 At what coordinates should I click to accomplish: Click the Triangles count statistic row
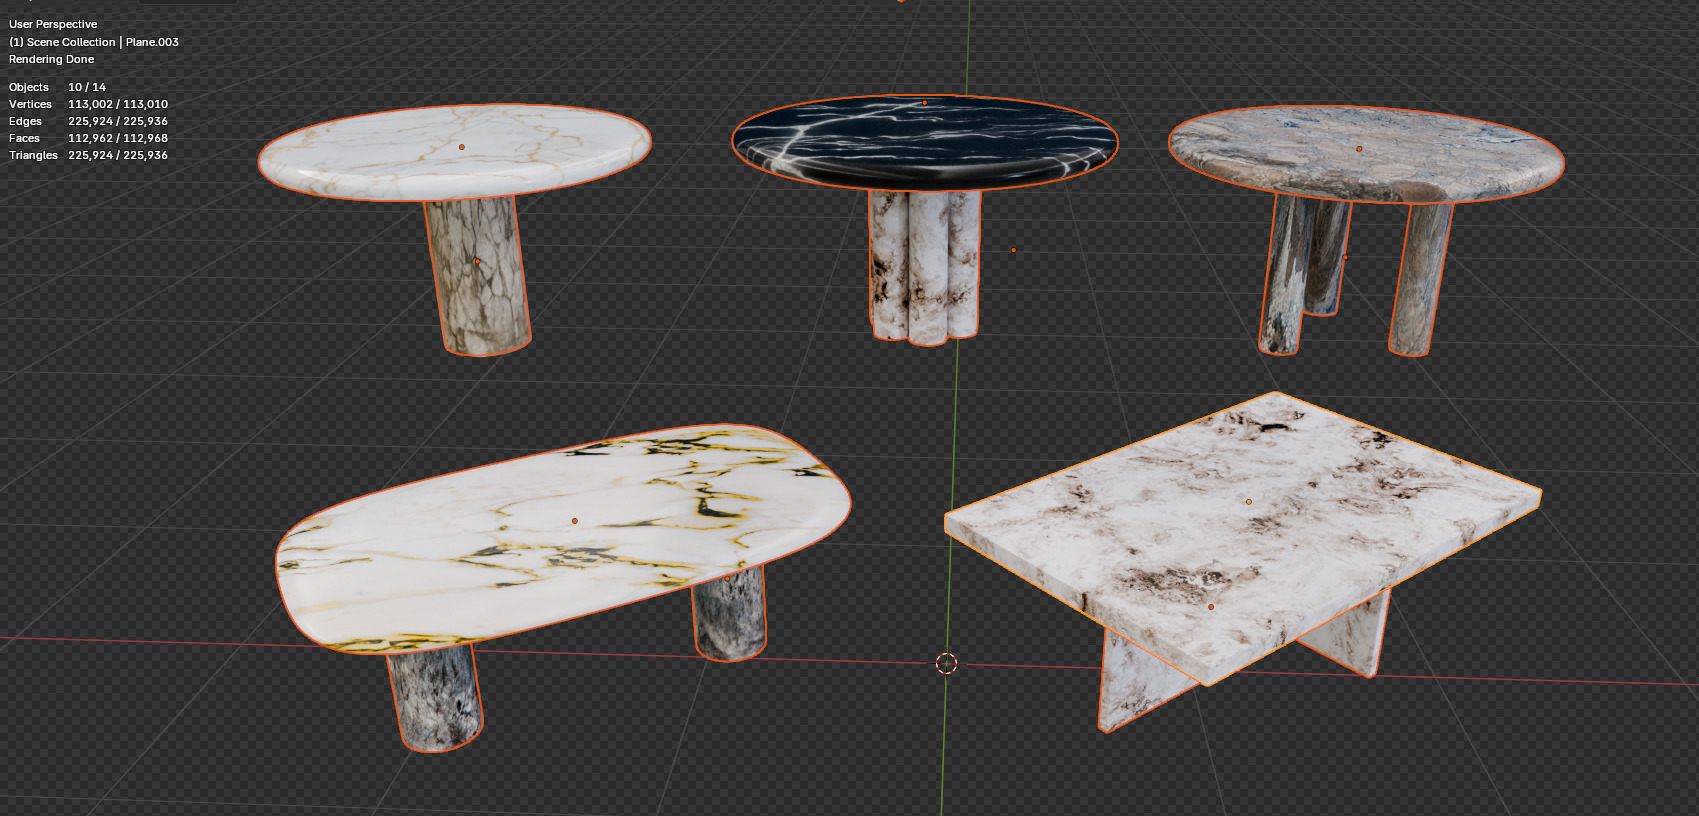coord(88,155)
